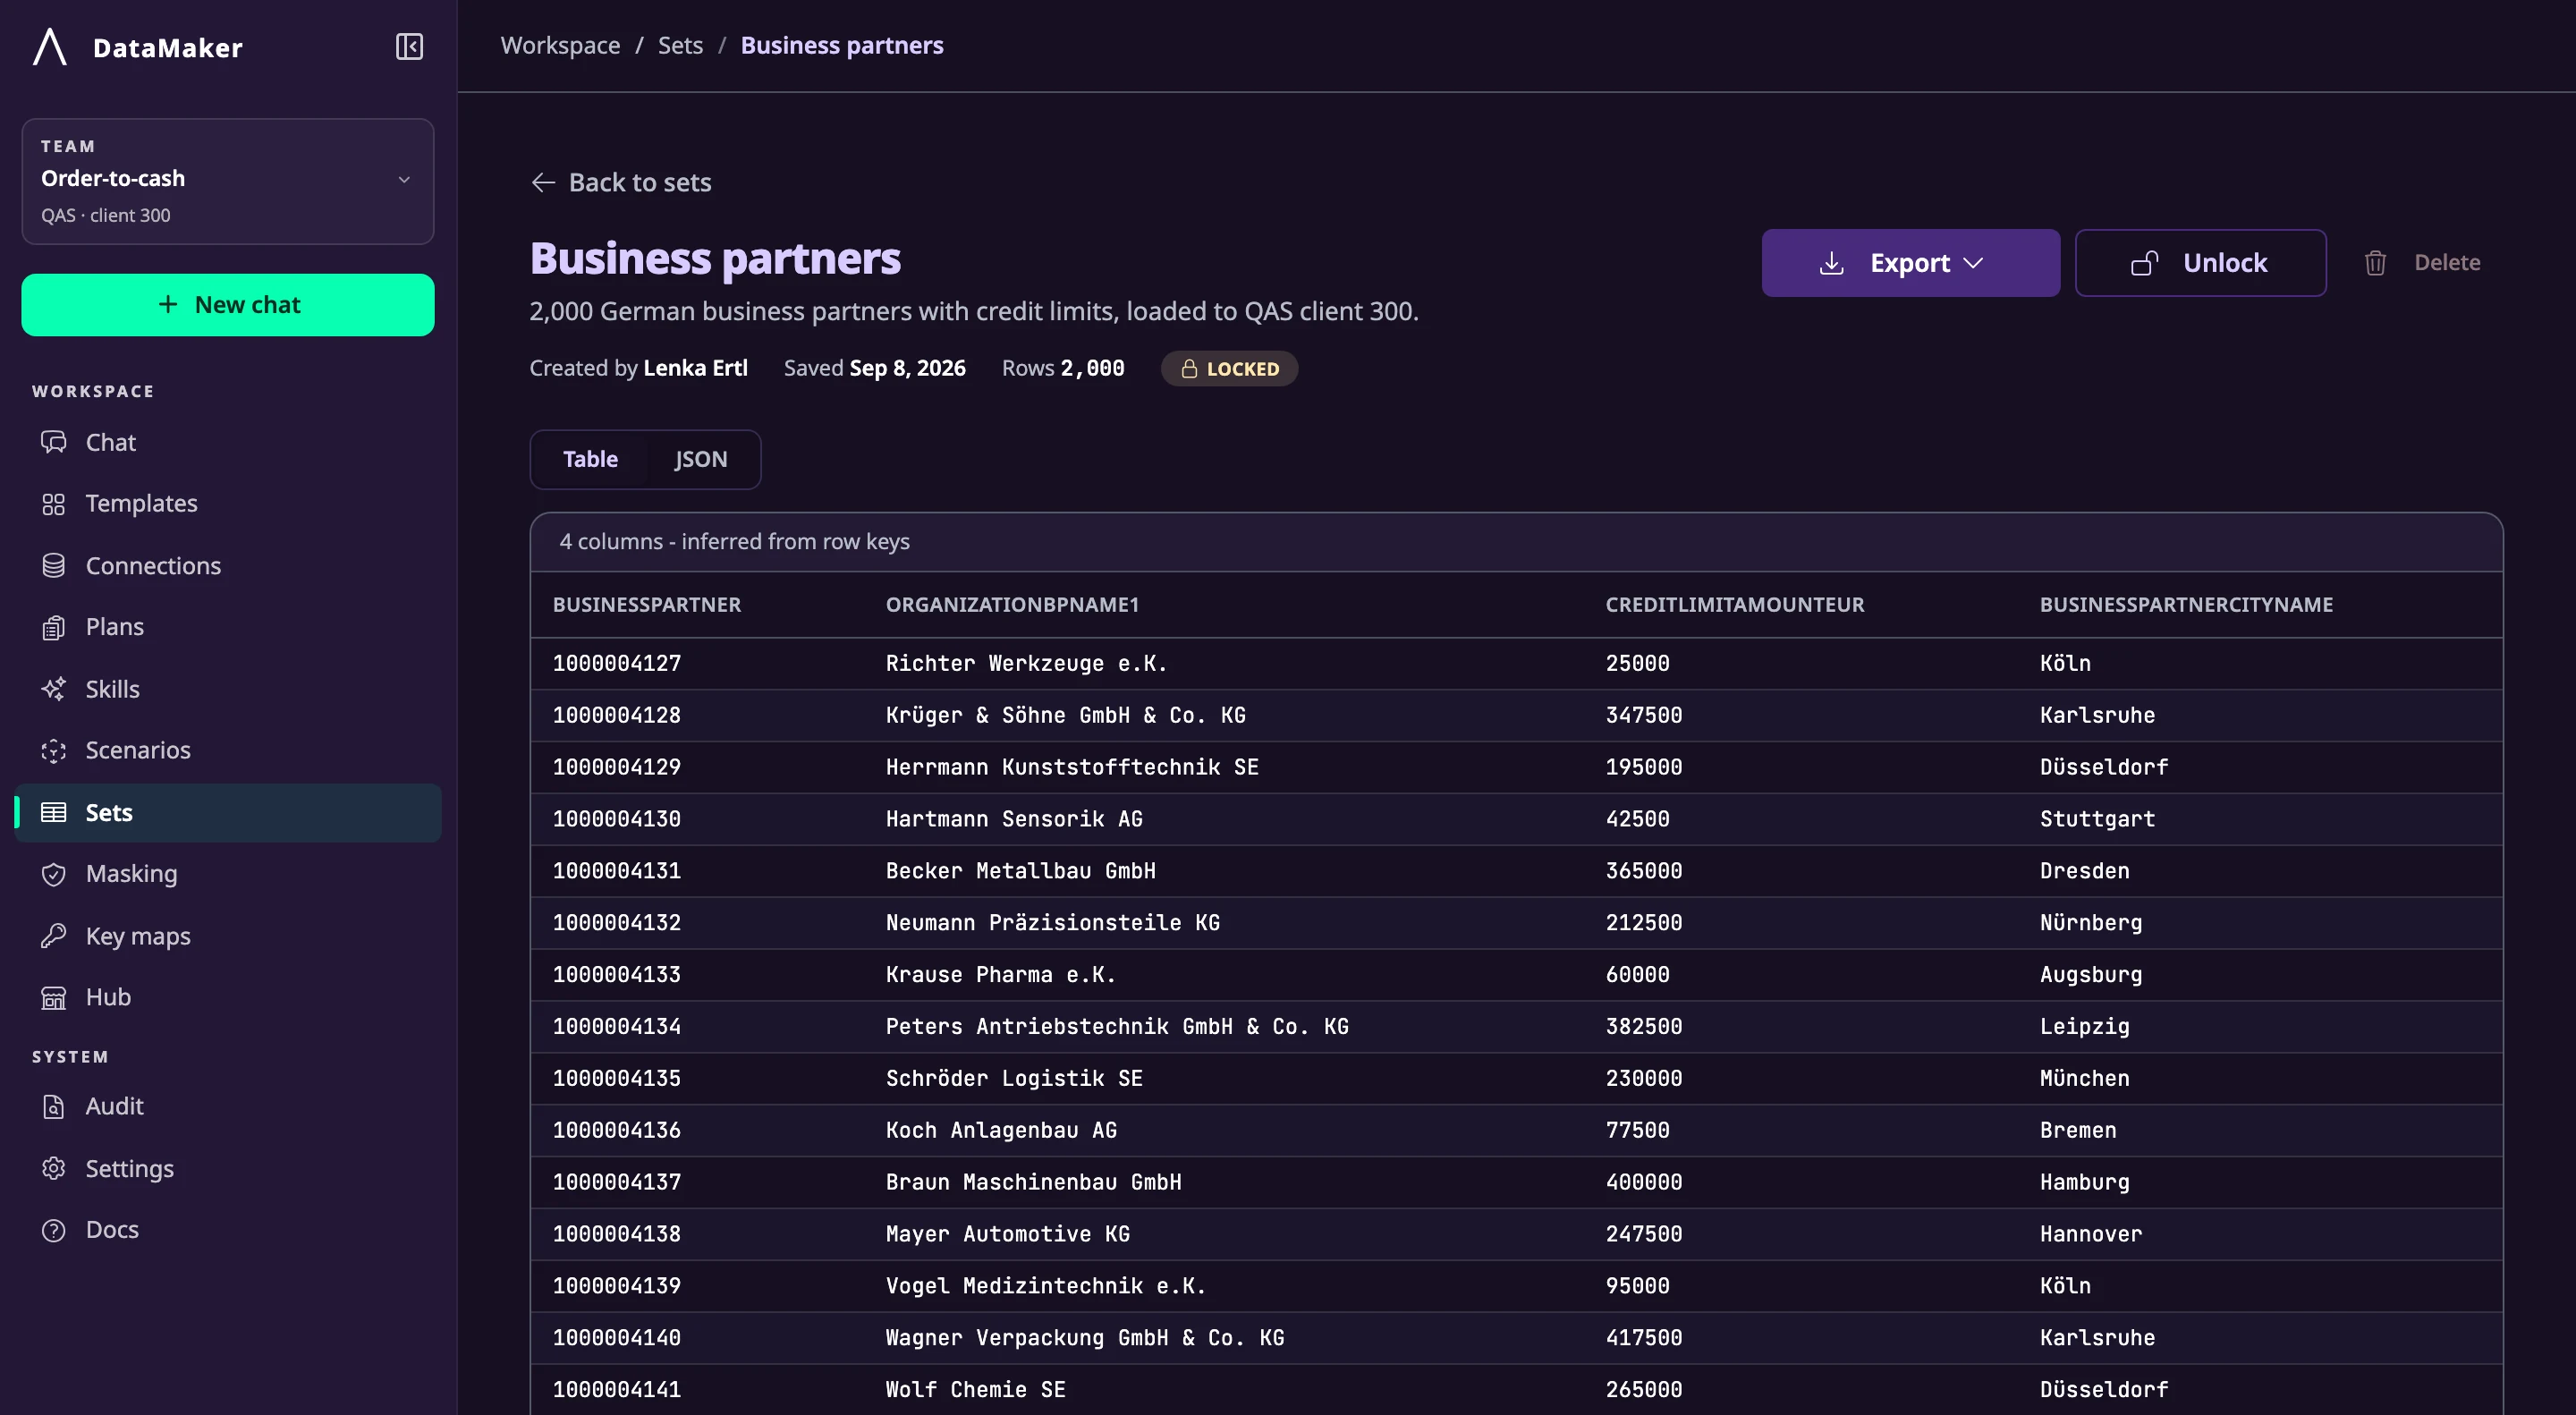Select the Audit menu label

pyautogui.click(x=115, y=1106)
